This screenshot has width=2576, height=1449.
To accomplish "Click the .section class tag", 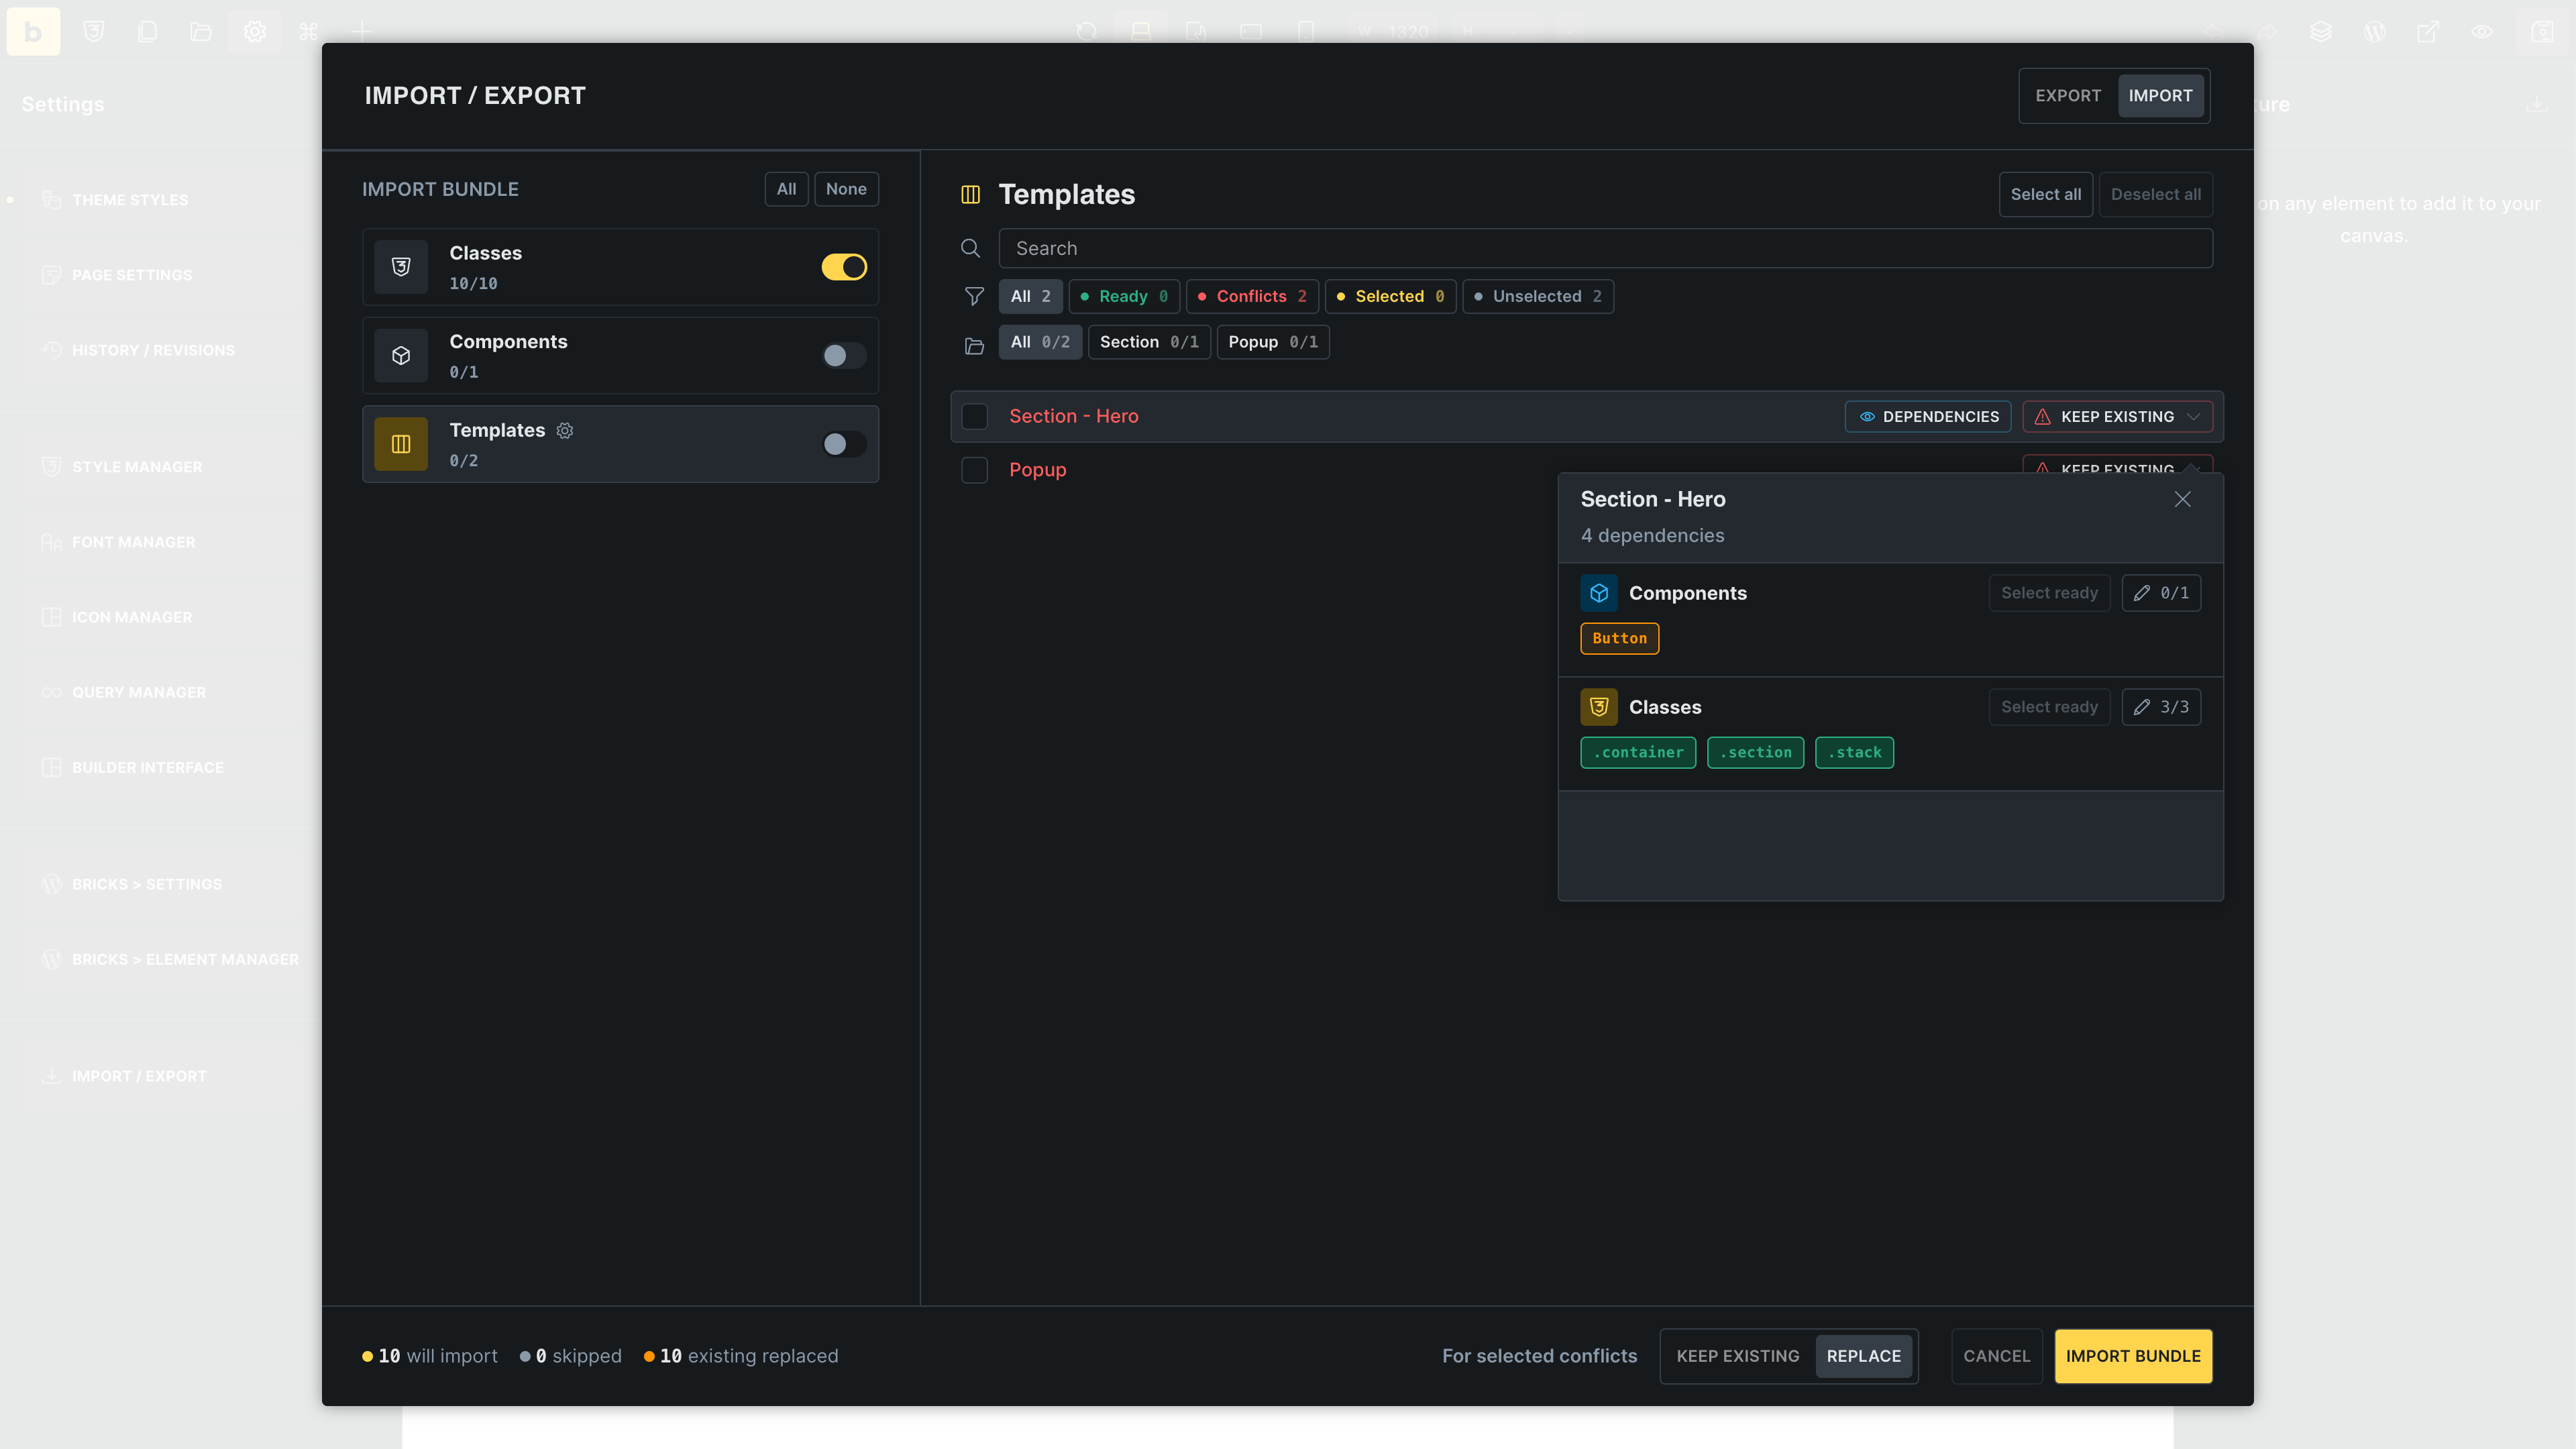I will click(x=1756, y=753).
